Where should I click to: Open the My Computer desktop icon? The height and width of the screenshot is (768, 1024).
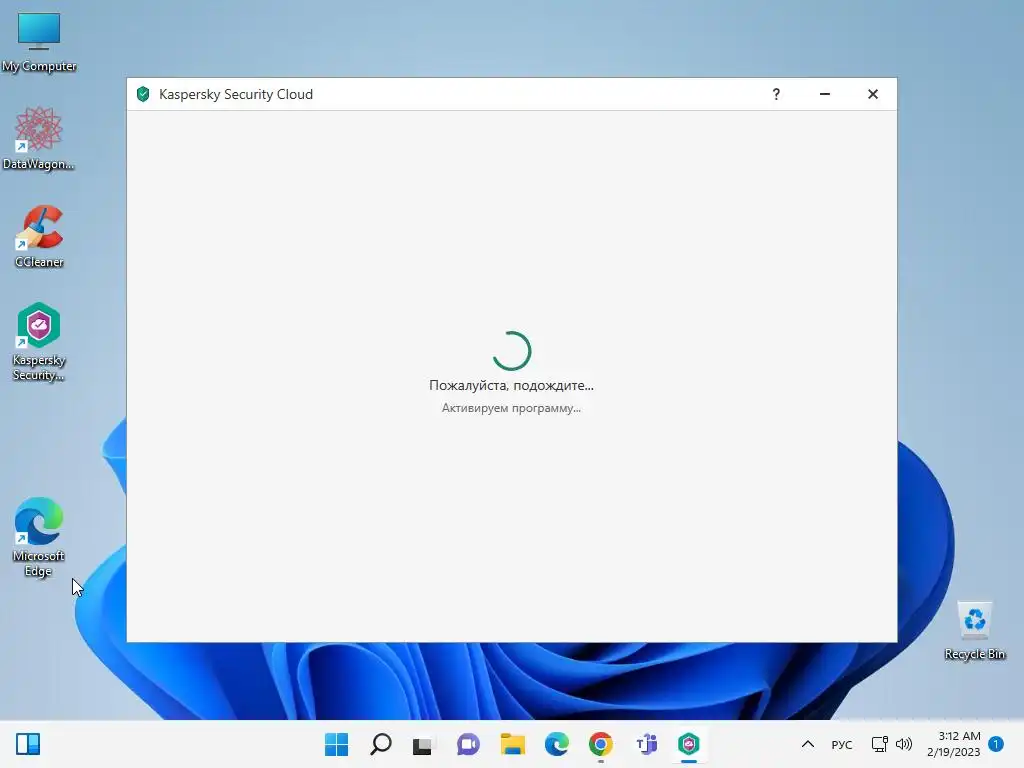(39, 41)
